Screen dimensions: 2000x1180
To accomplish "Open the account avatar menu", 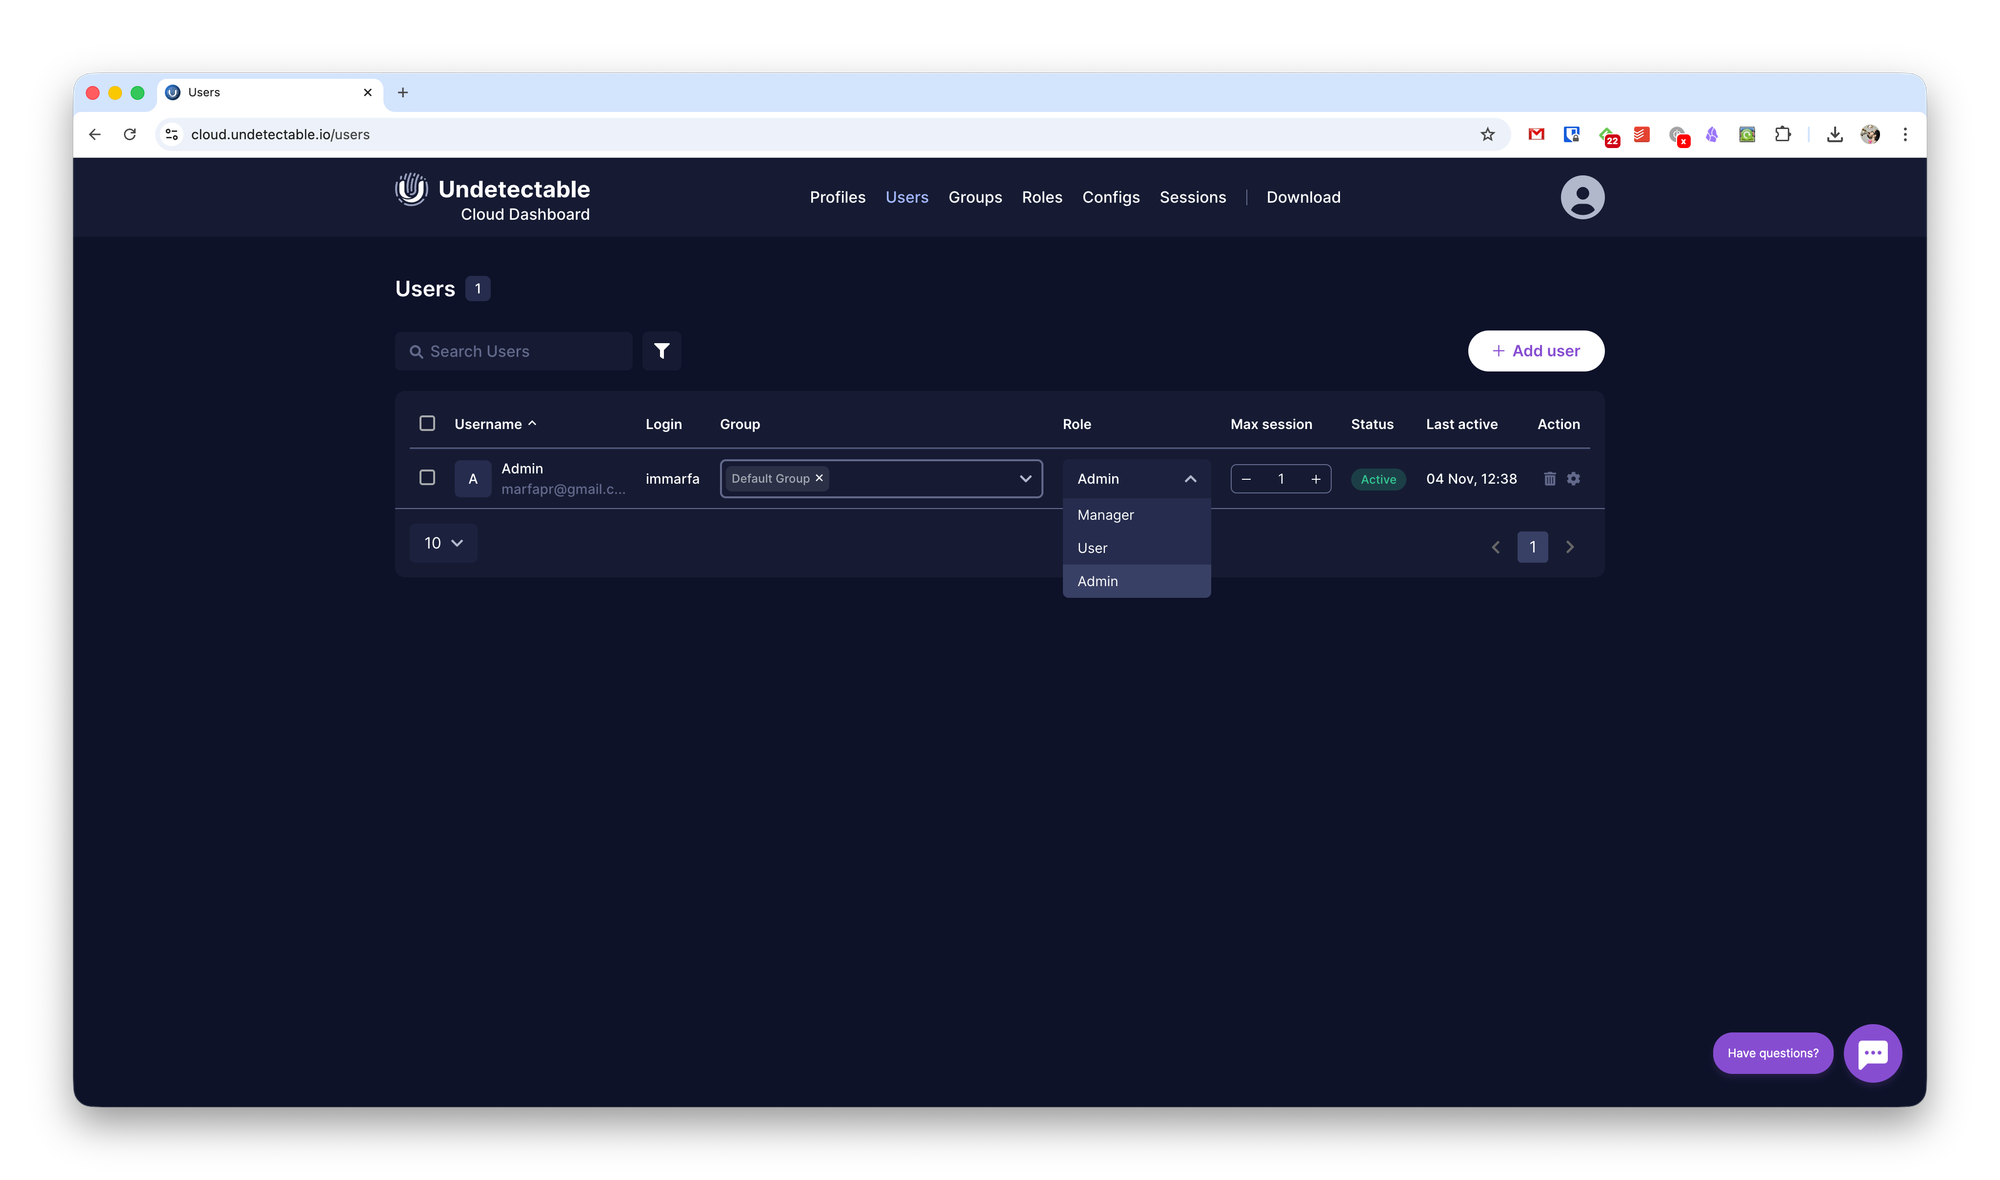I will point(1582,197).
